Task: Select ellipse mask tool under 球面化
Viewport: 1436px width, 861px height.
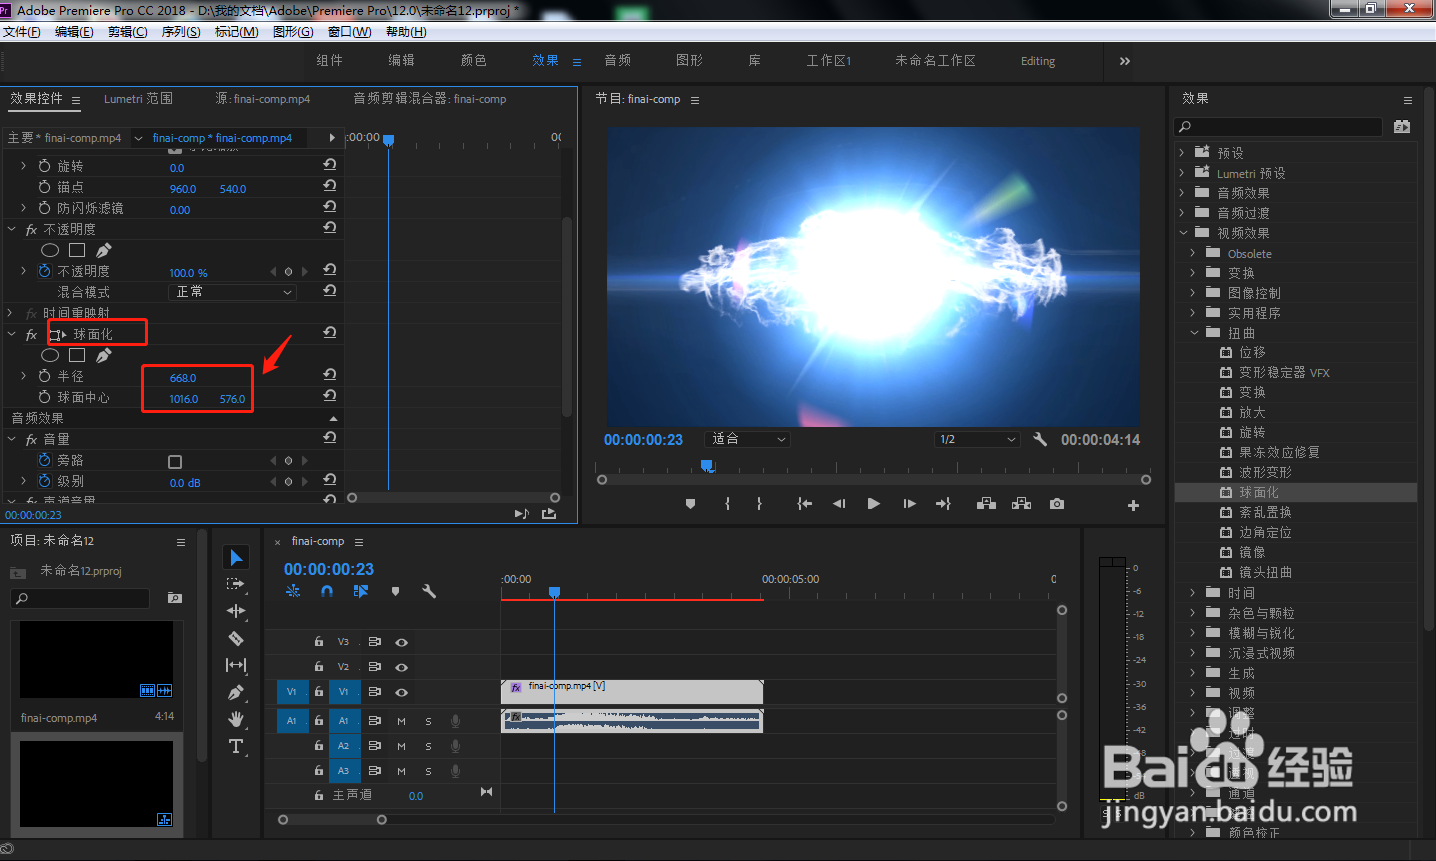Action: tap(50, 355)
